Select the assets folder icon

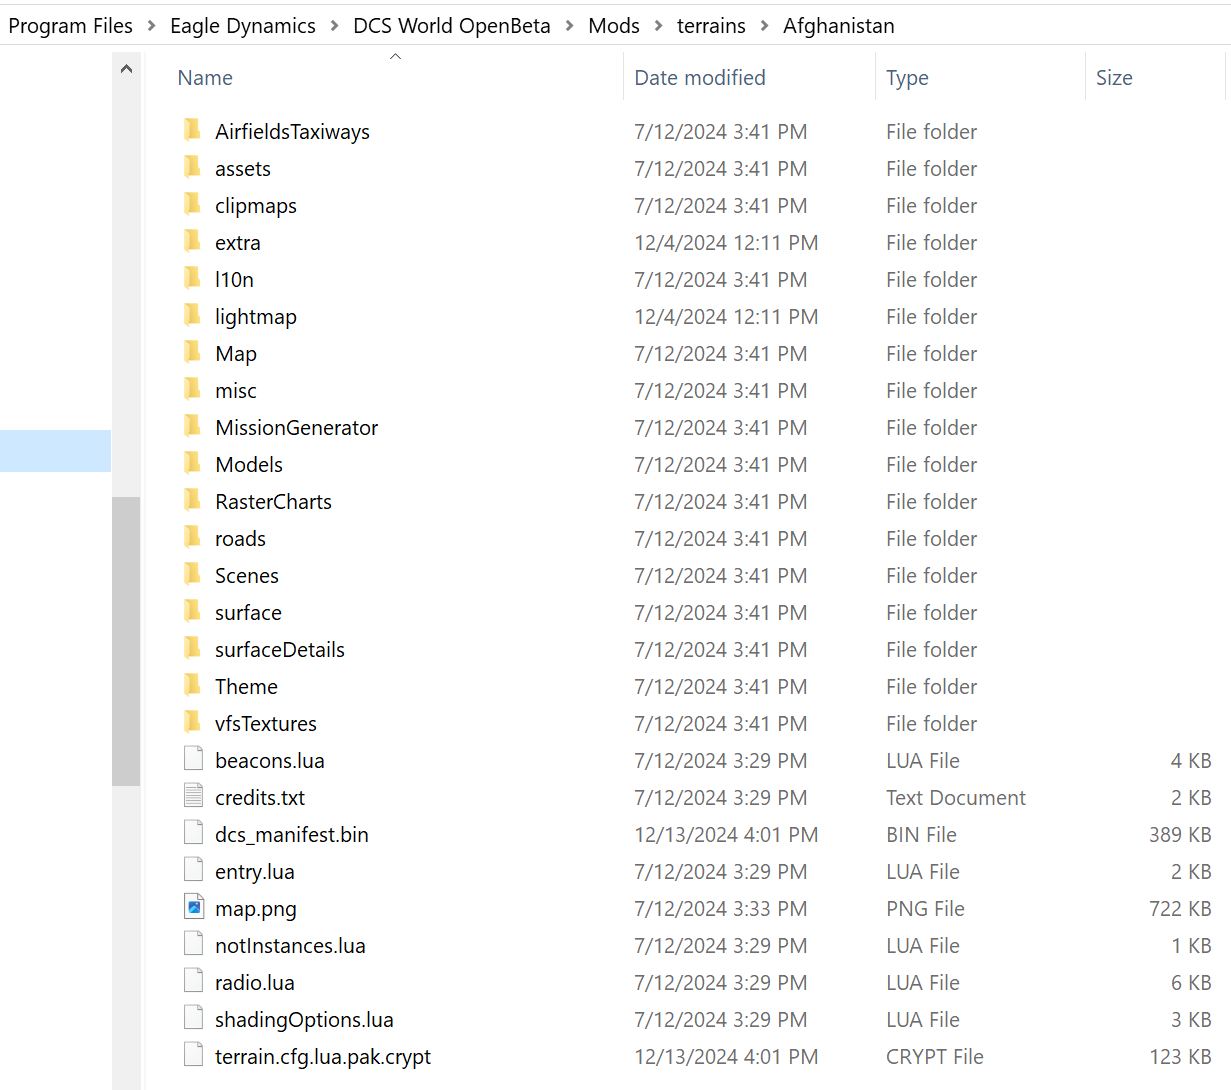coord(193,167)
